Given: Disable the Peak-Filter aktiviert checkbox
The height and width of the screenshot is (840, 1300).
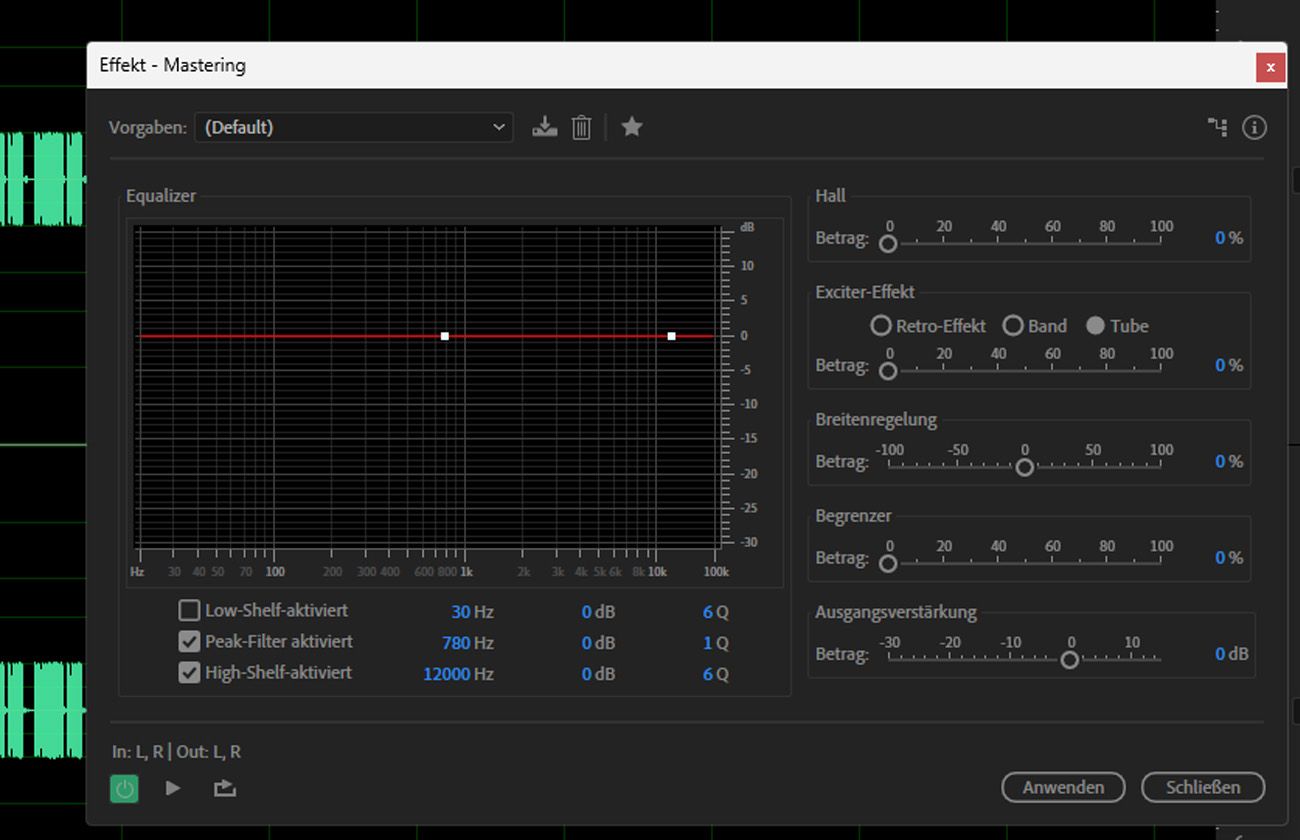Looking at the screenshot, I should click(x=189, y=642).
